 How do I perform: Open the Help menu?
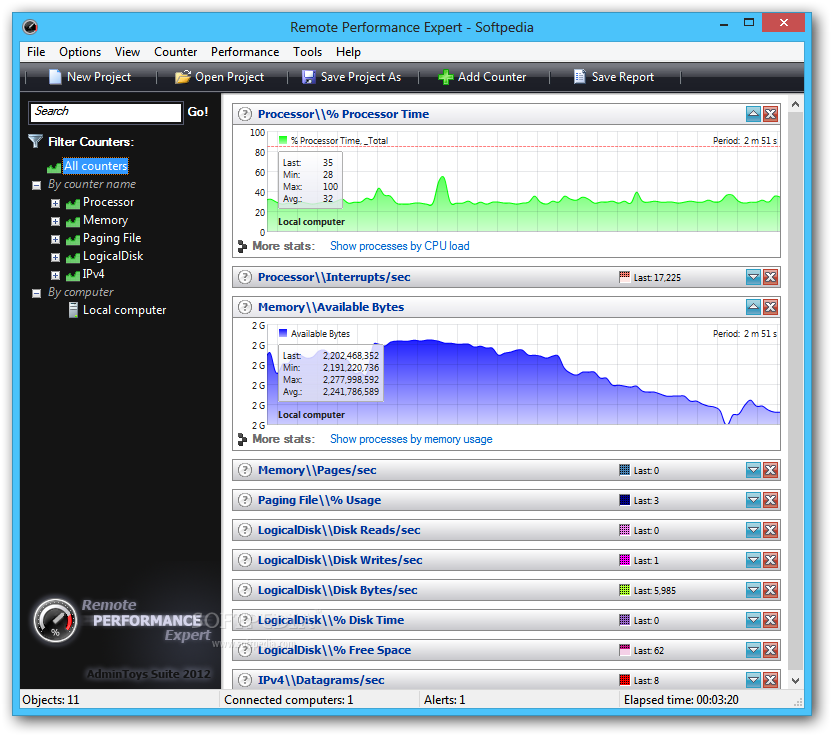348,52
